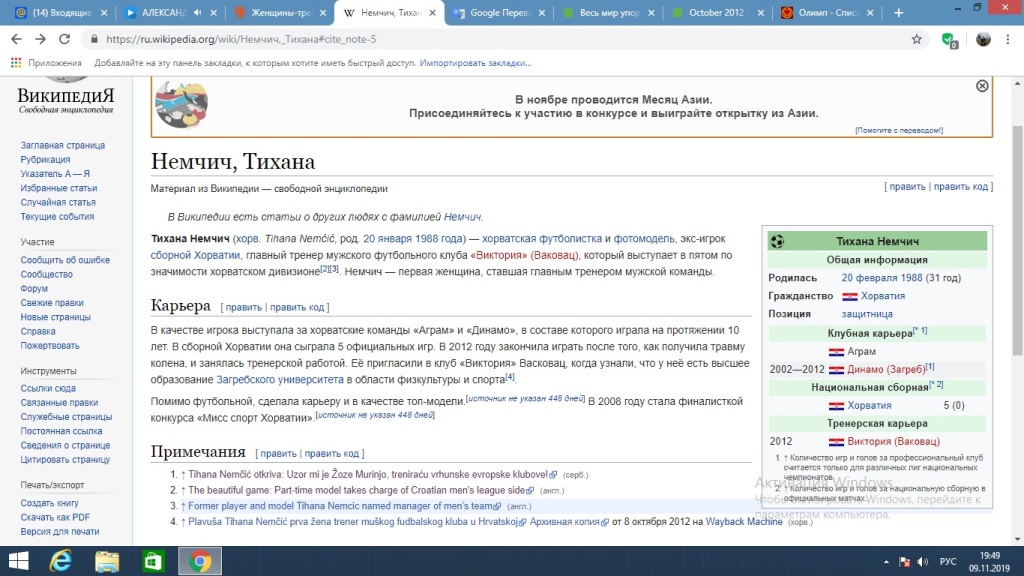Open хорватская футболистка link
Viewport: 1024px width, 576px height.
tap(542, 238)
